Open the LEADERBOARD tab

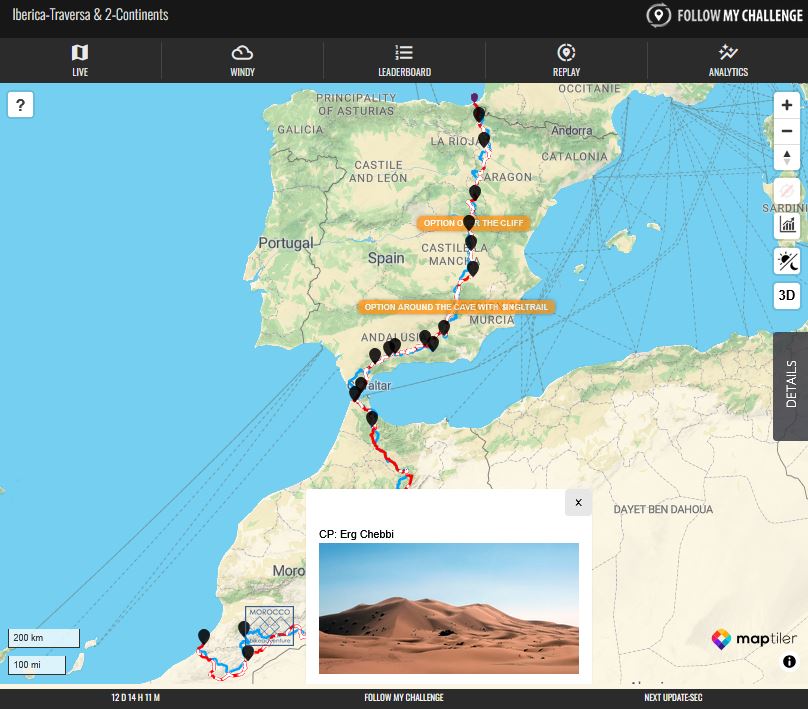click(x=404, y=60)
